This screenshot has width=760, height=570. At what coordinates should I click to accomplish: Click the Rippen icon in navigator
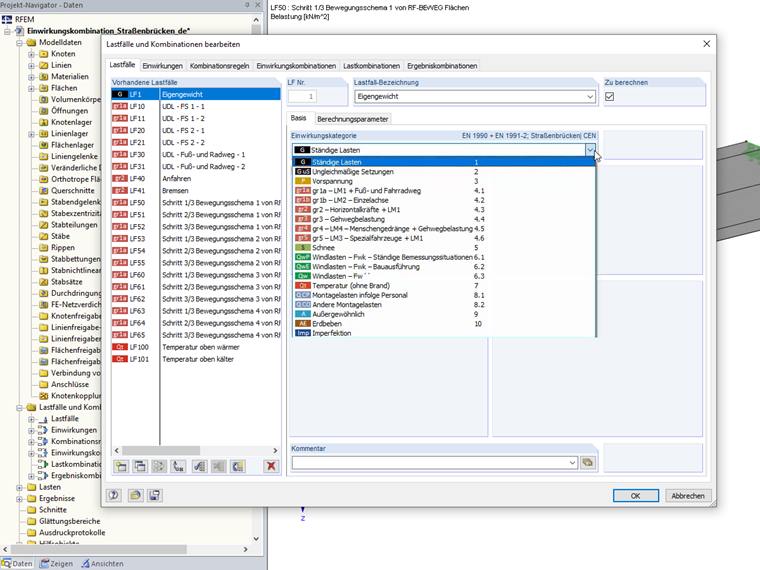coord(44,248)
